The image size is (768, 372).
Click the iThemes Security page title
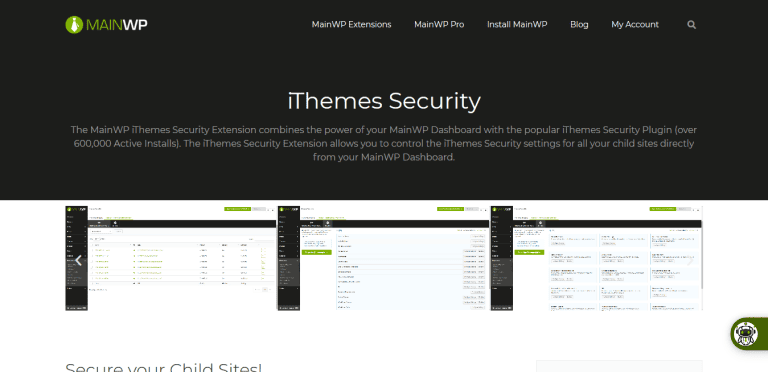(384, 101)
